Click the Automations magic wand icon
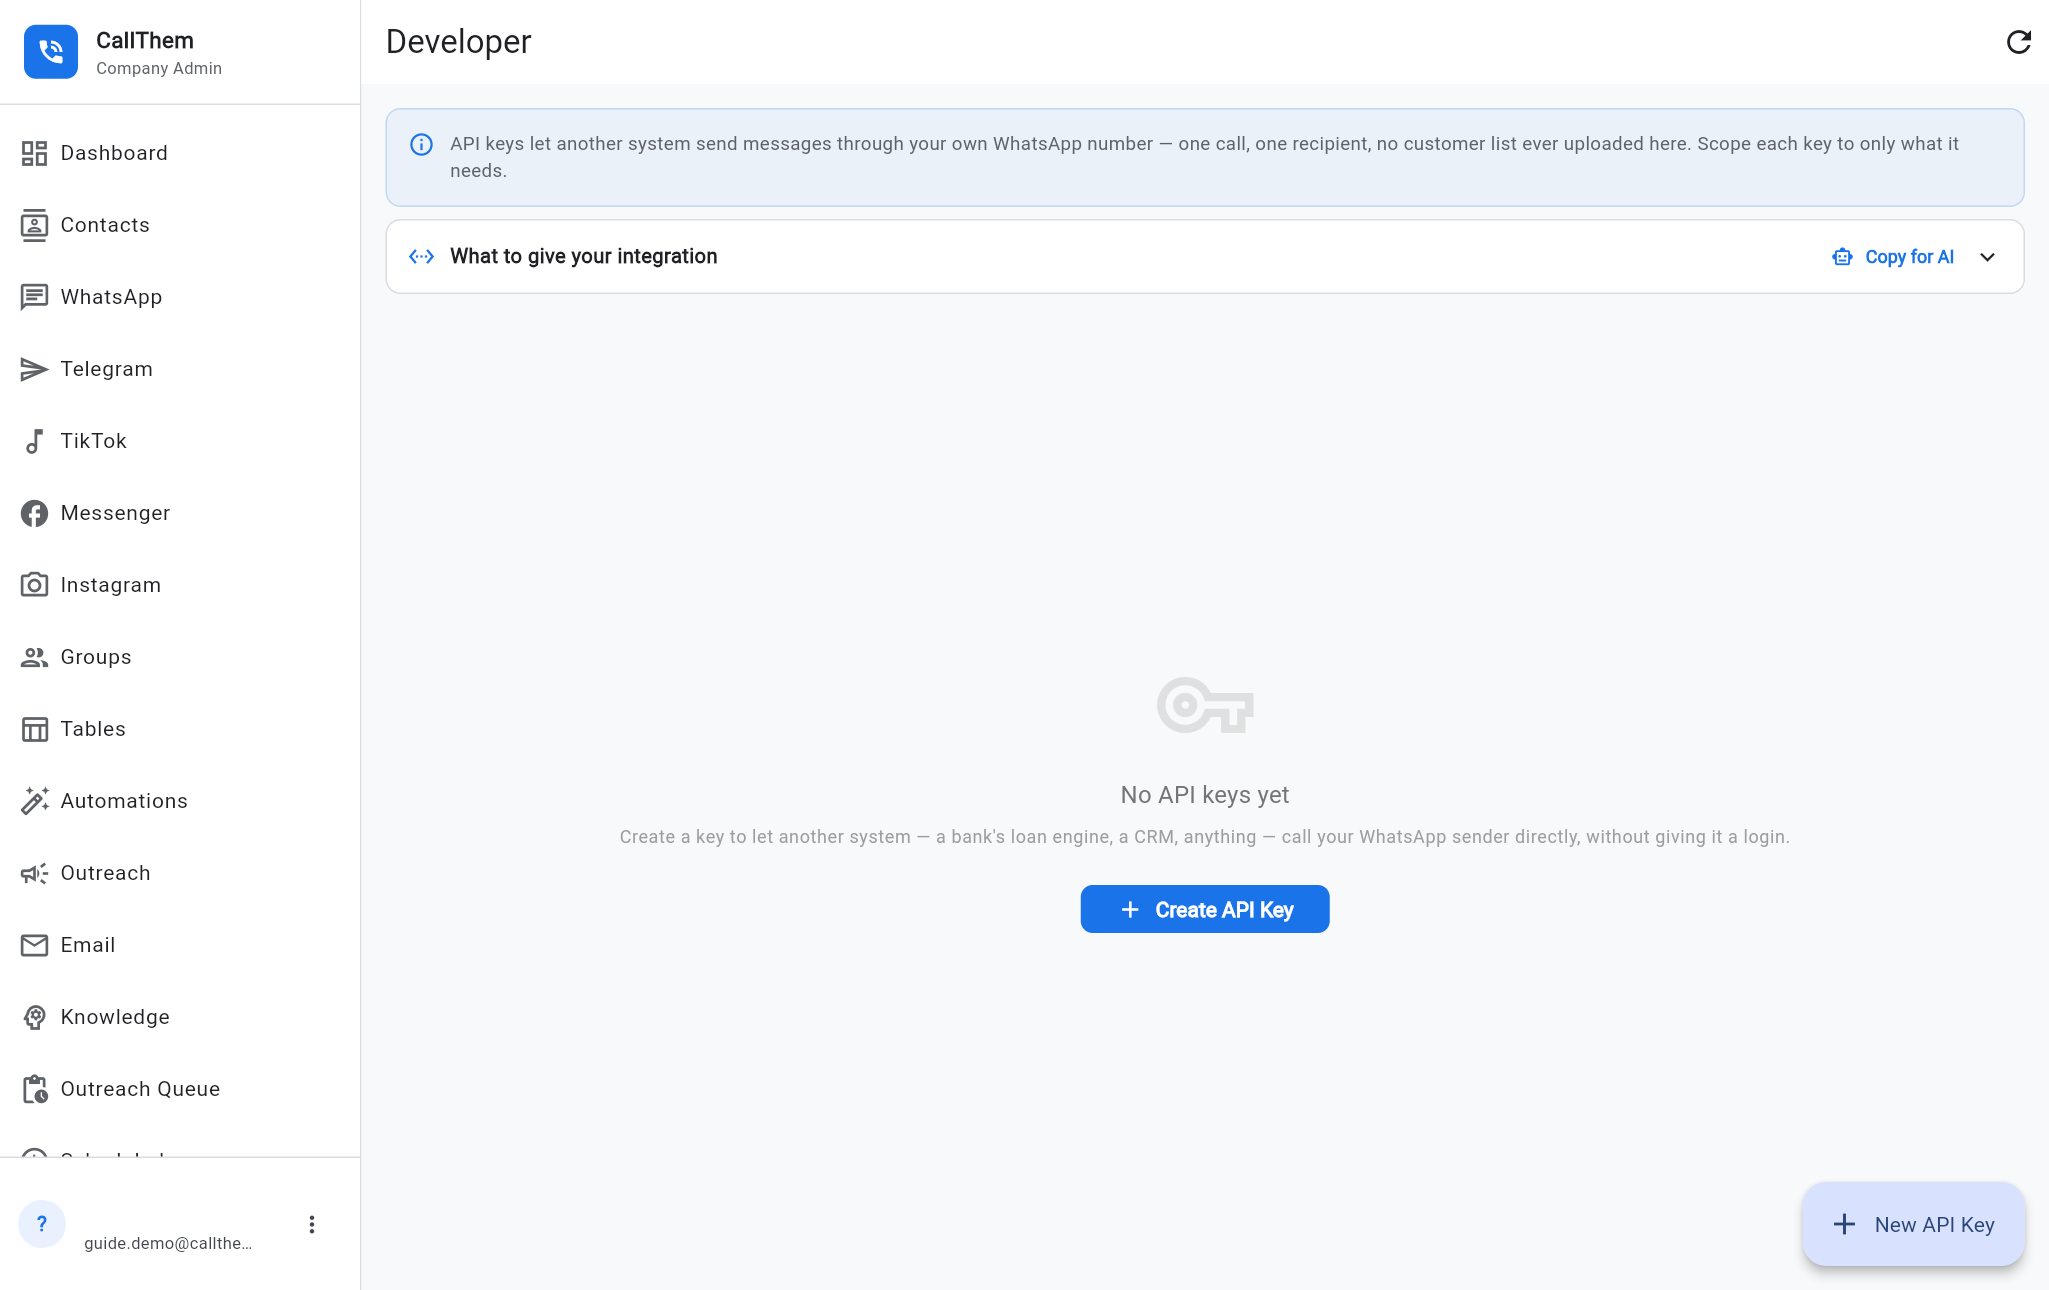This screenshot has width=2049, height=1290. (34, 801)
